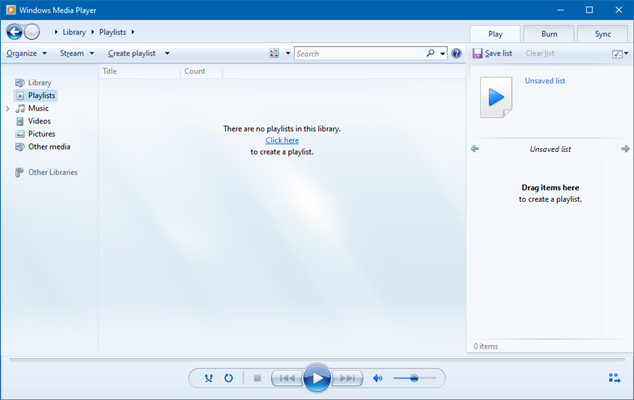Click the large Play button
This screenshot has height=400, width=634.
pyautogui.click(x=317, y=378)
